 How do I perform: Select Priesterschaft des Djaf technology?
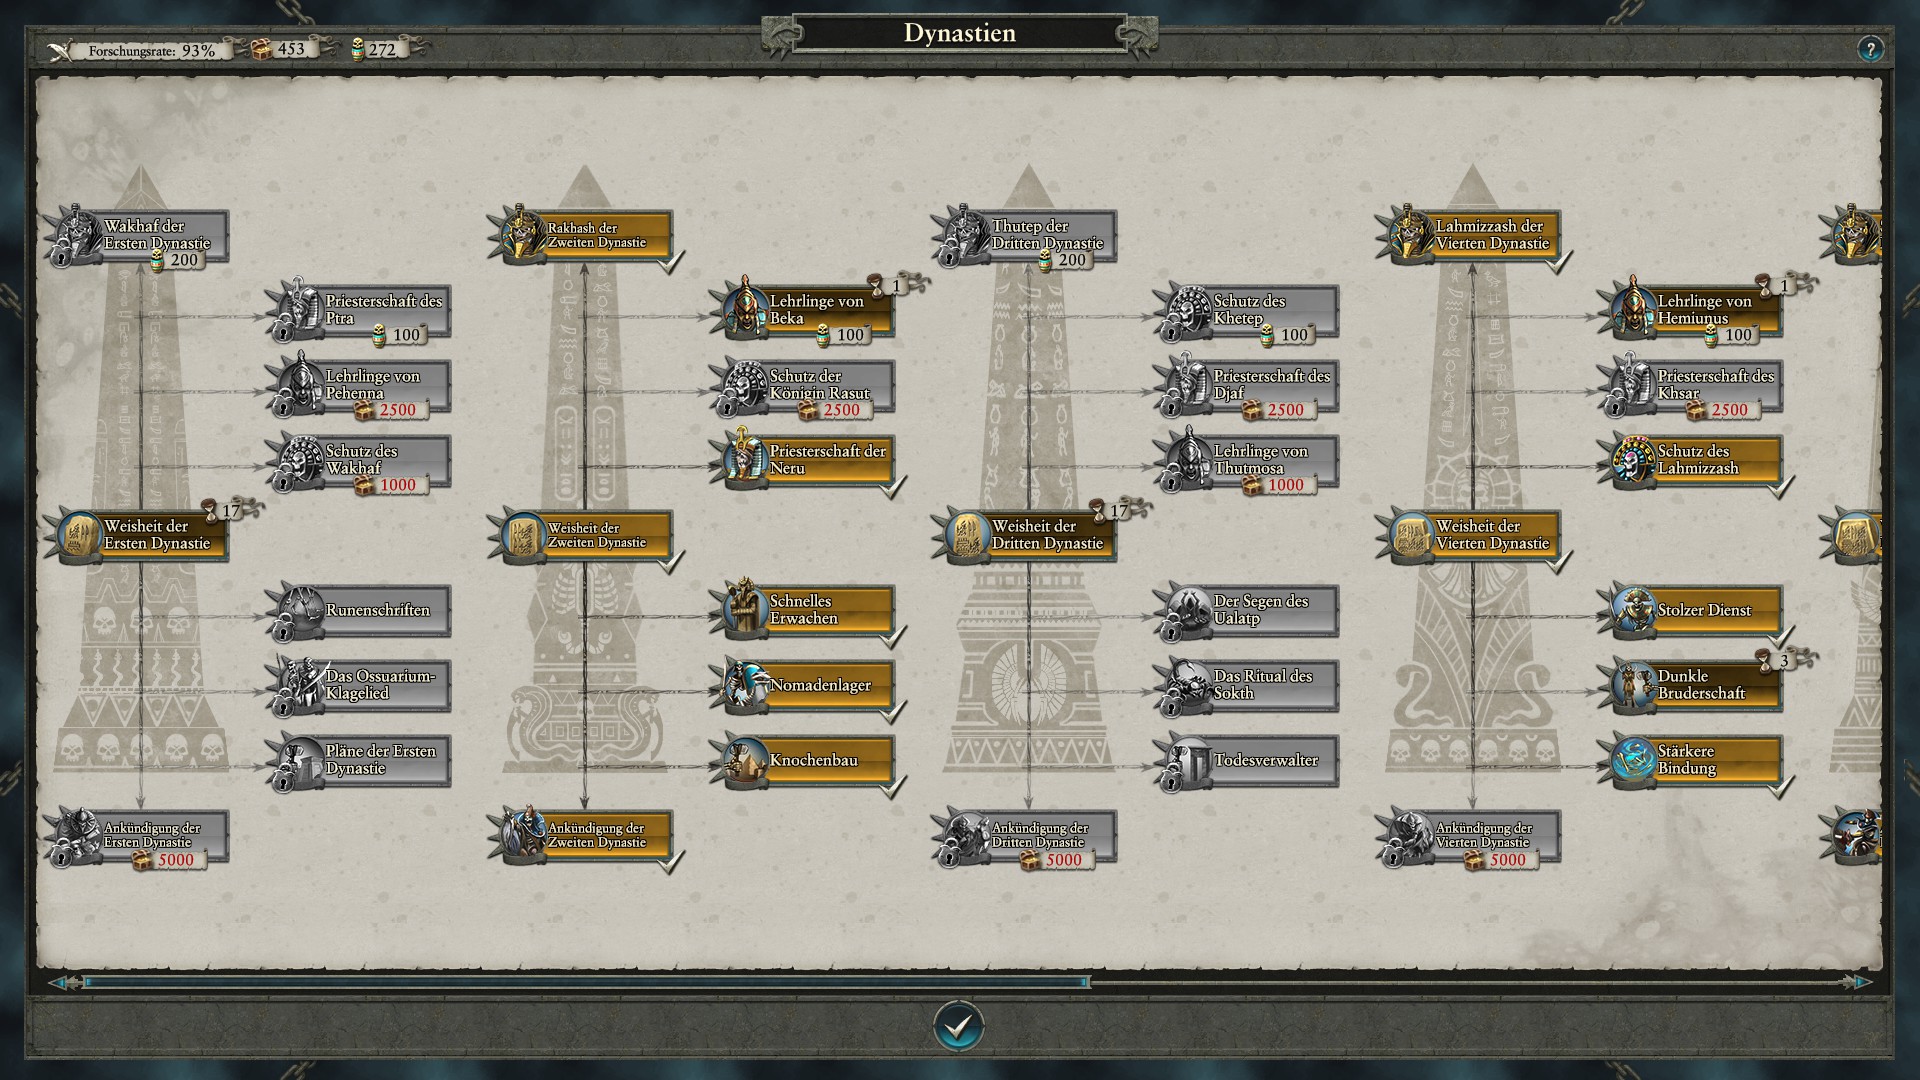[x=1249, y=386]
